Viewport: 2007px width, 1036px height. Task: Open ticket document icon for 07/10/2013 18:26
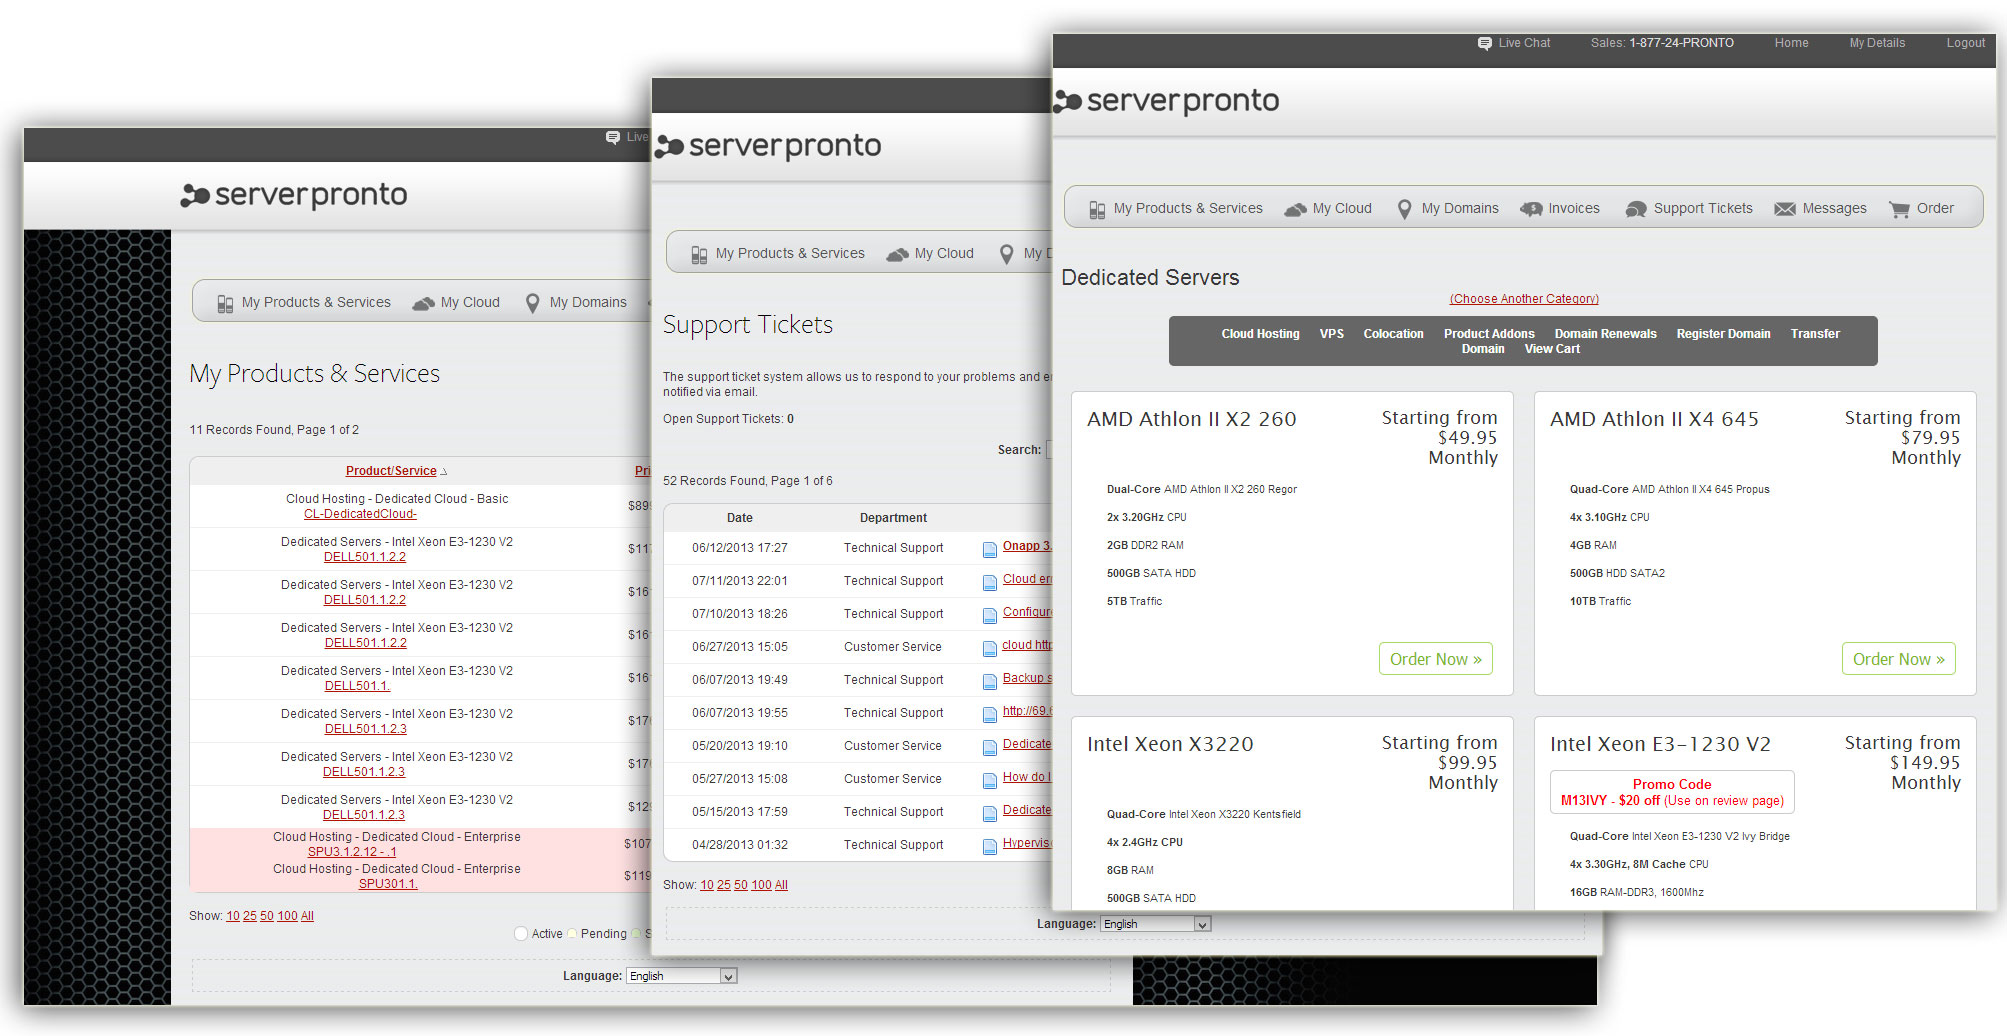[x=990, y=615]
